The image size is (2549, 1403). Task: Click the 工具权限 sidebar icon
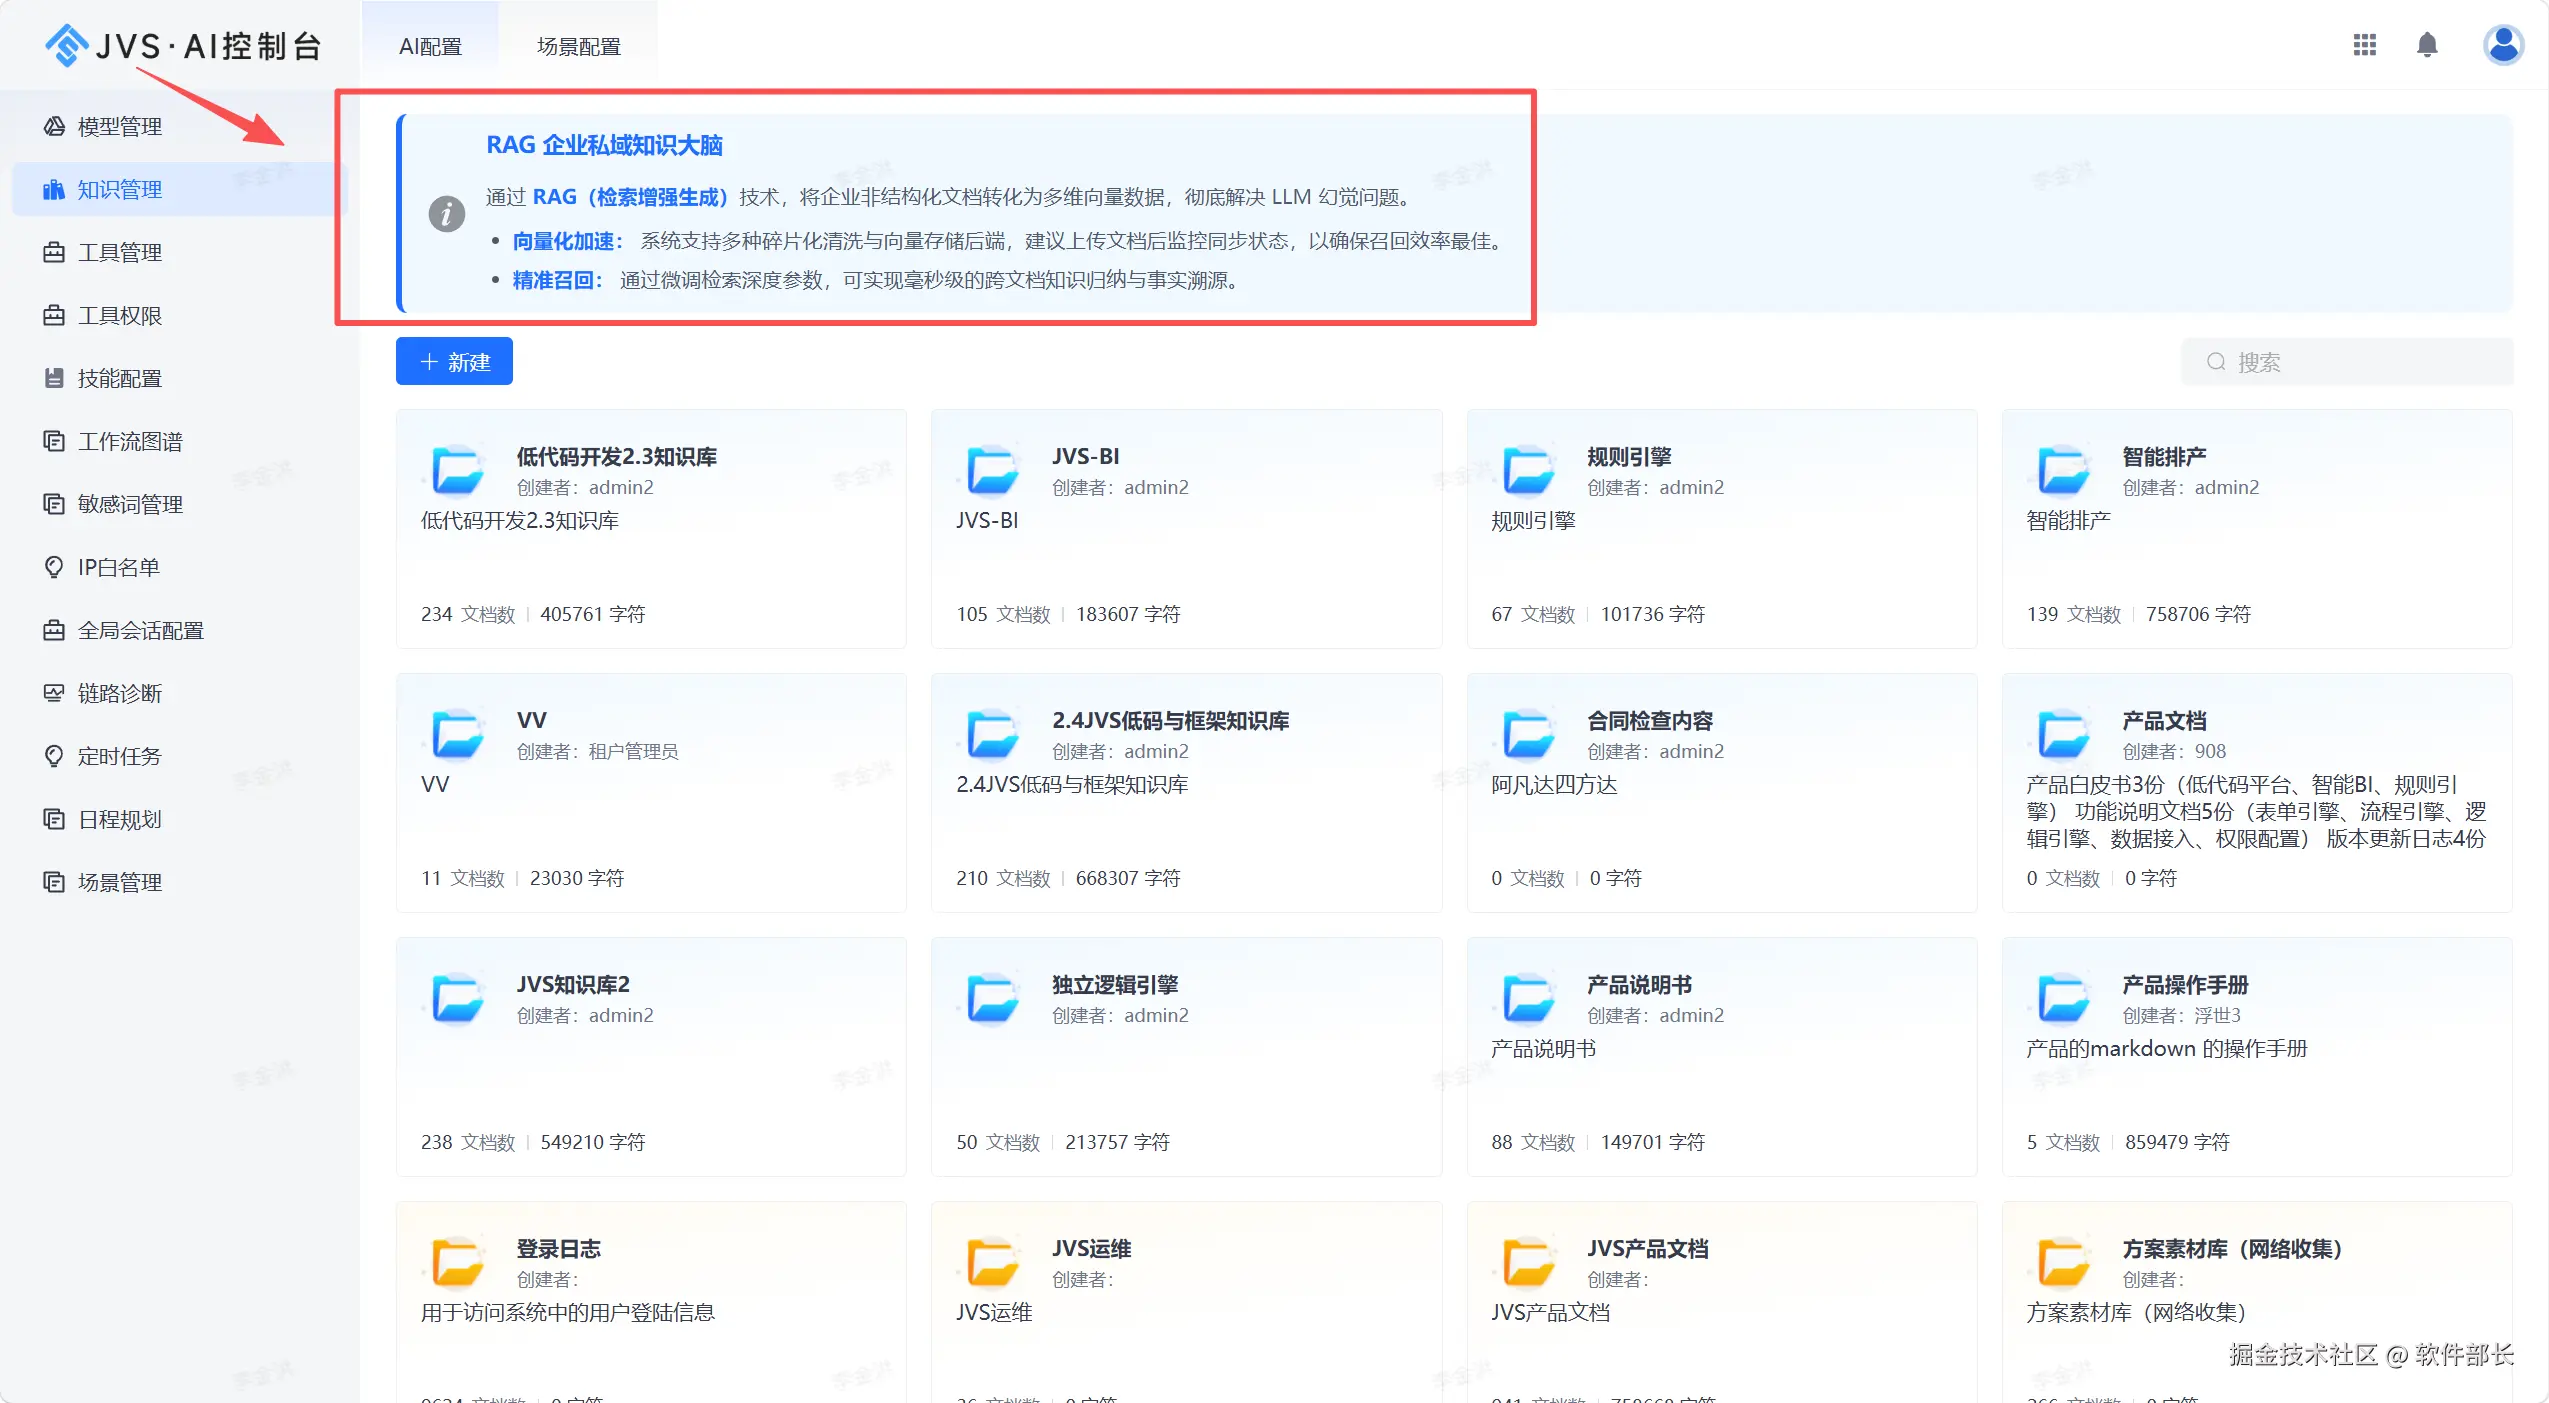(x=54, y=316)
